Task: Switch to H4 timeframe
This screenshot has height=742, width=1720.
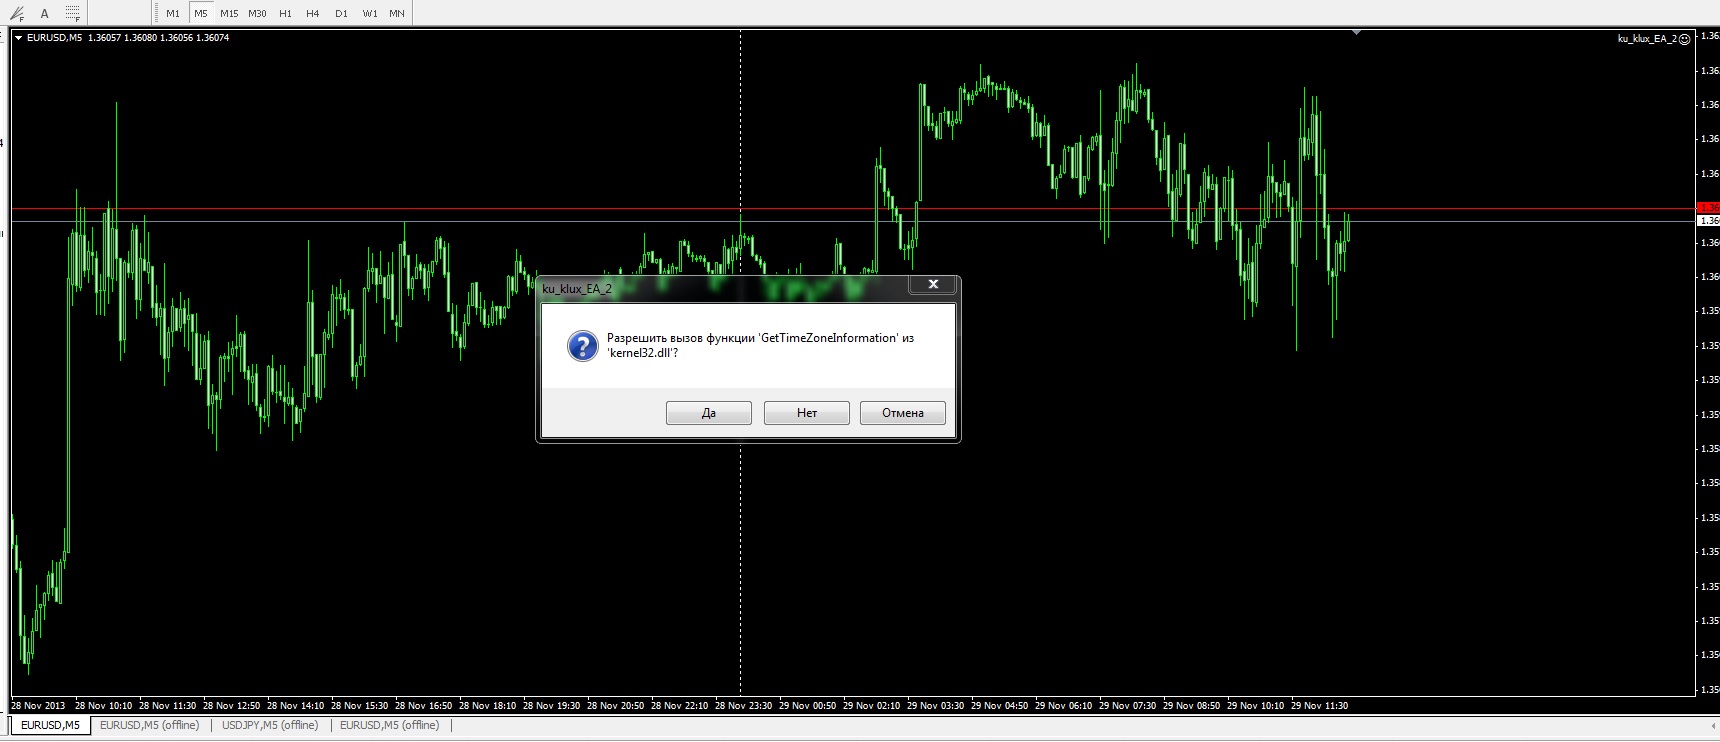Action: tap(313, 14)
